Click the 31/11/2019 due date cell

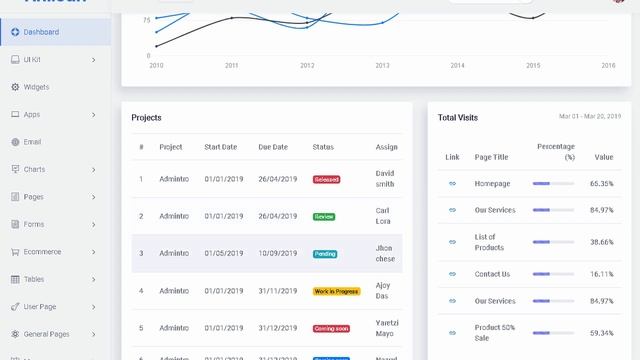click(278, 291)
